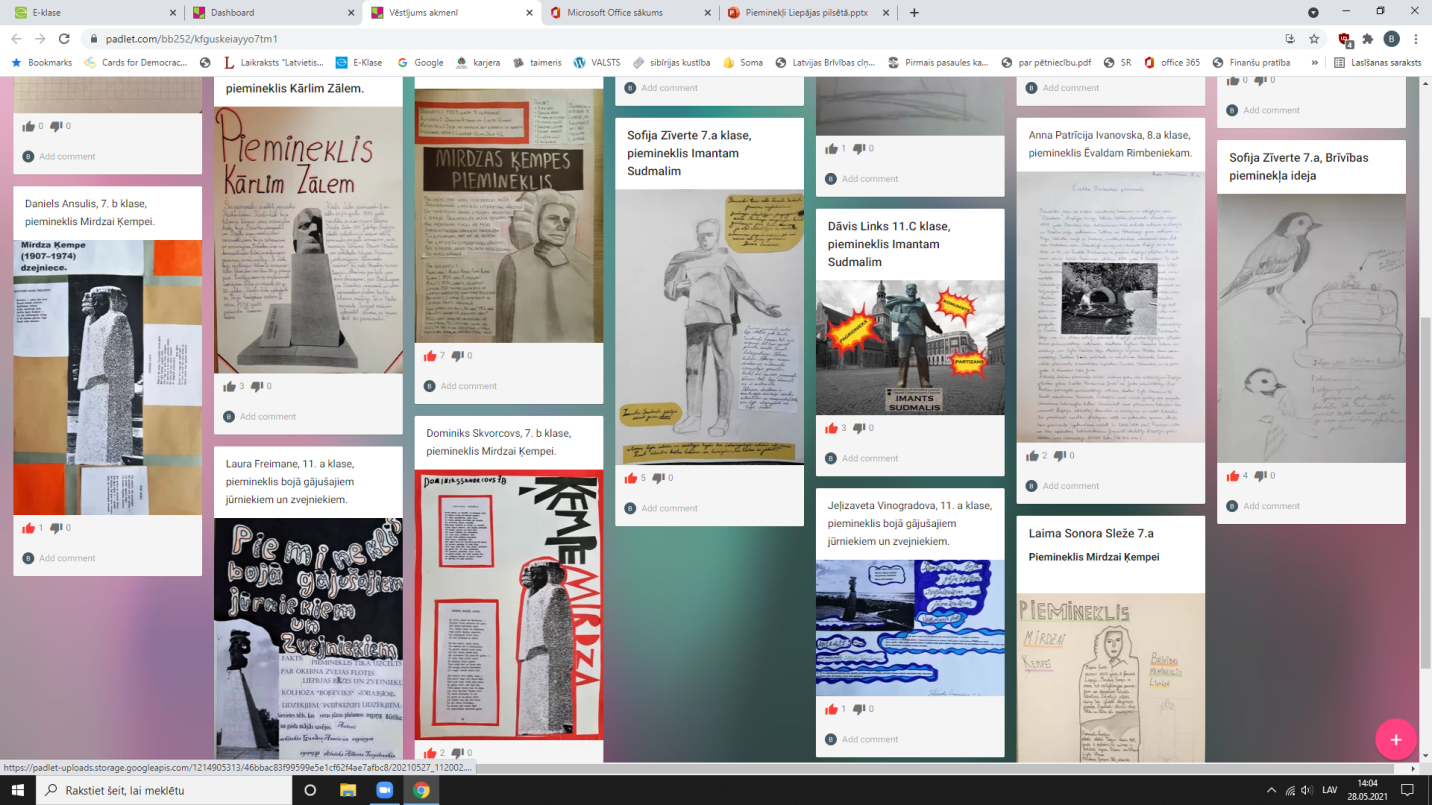Dislike Dominiks Skvorcovs' post
1432x805 pixels.
458,753
